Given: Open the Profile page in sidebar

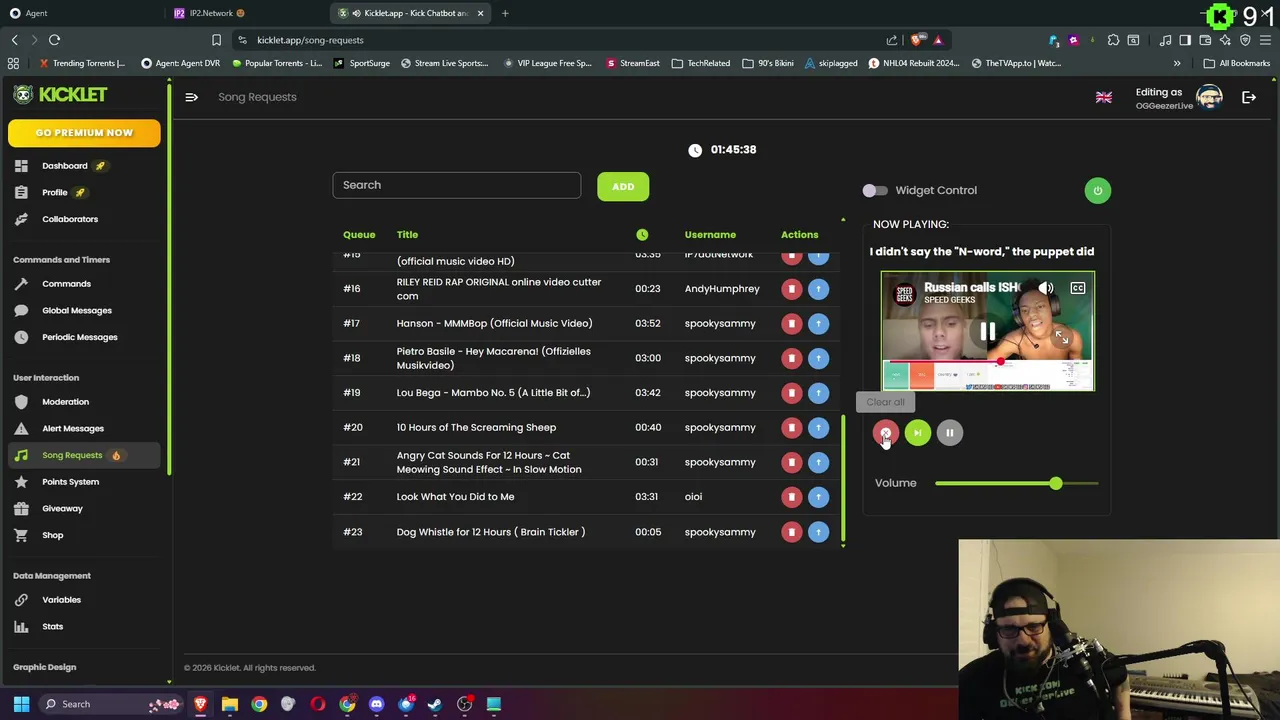Looking at the screenshot, I should (x=54, y=192).
